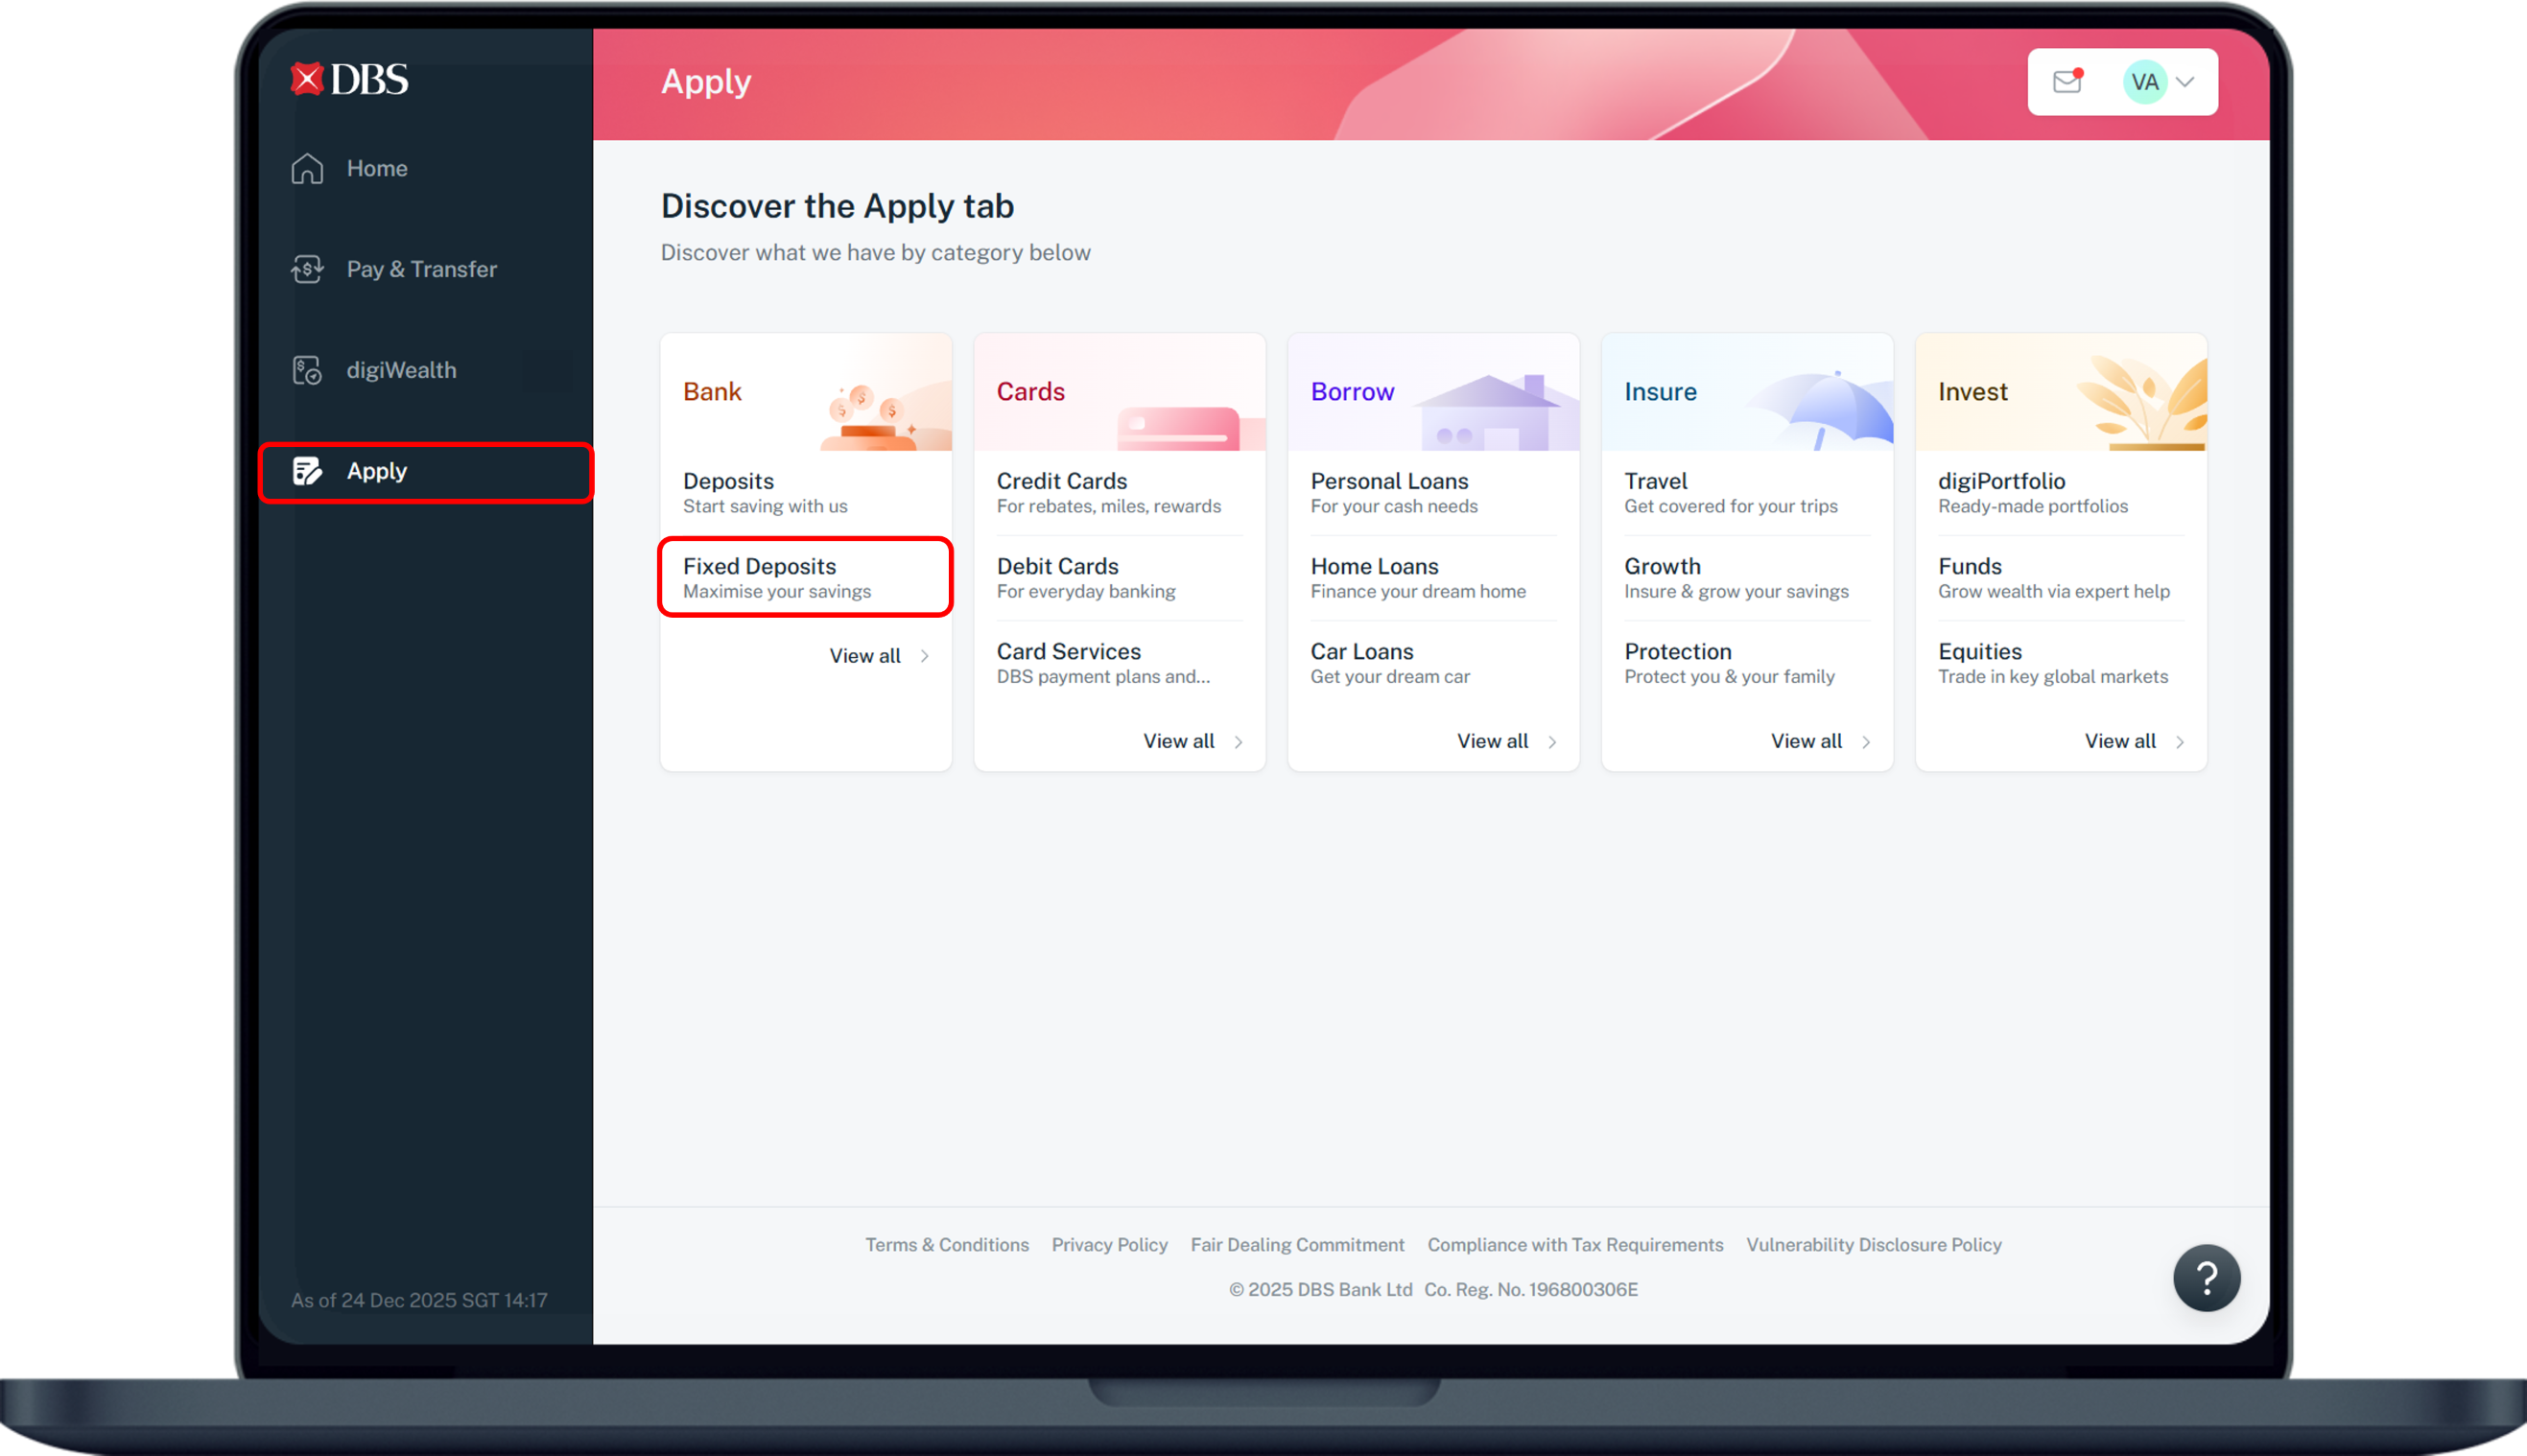Open Deposits under Bank
The width and height of the screenshot is (2527, 1456).
(806, 493)
